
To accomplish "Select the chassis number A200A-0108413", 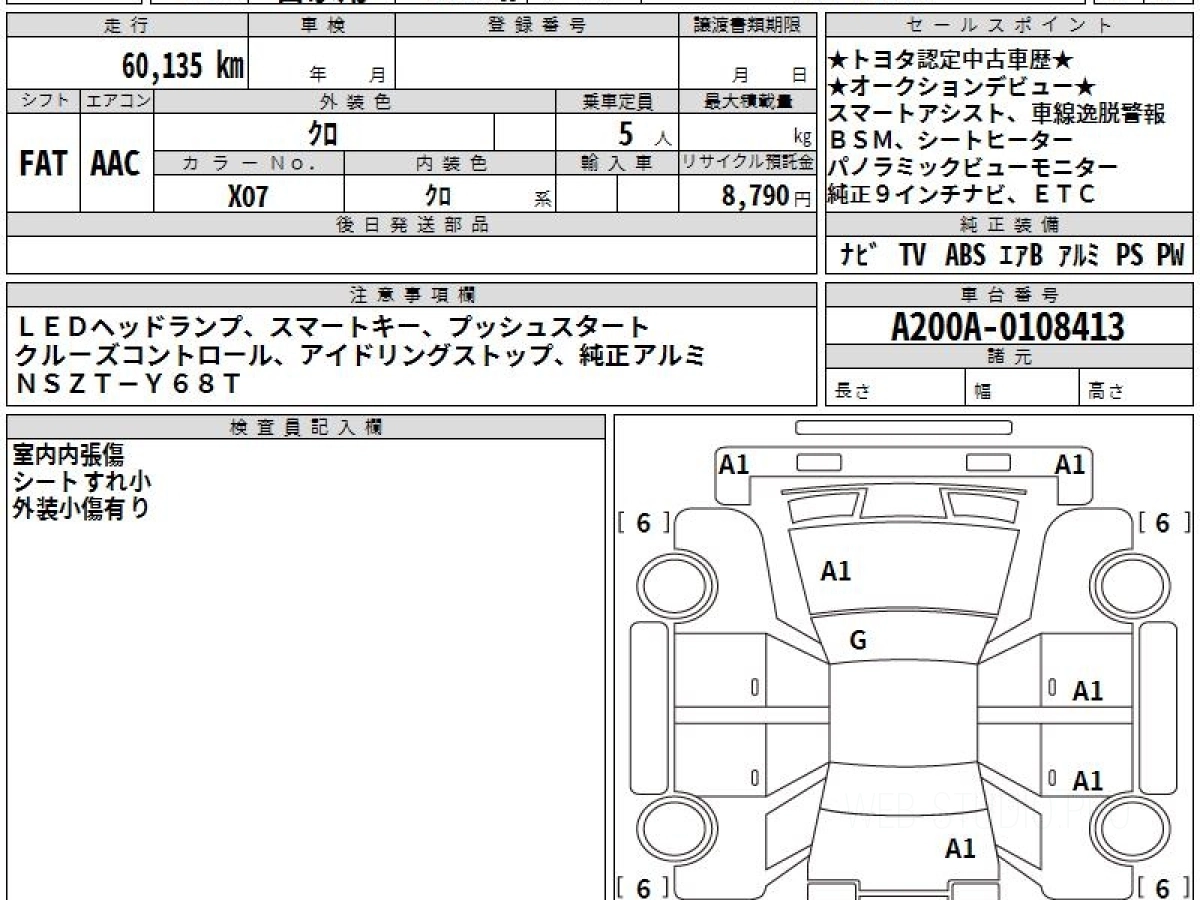I will point(1008,326).
